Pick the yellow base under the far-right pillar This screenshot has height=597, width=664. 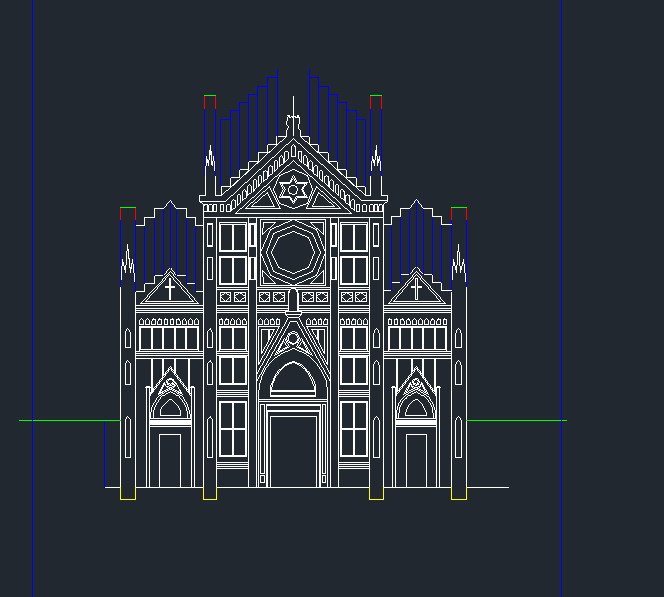tap(459, 494)
